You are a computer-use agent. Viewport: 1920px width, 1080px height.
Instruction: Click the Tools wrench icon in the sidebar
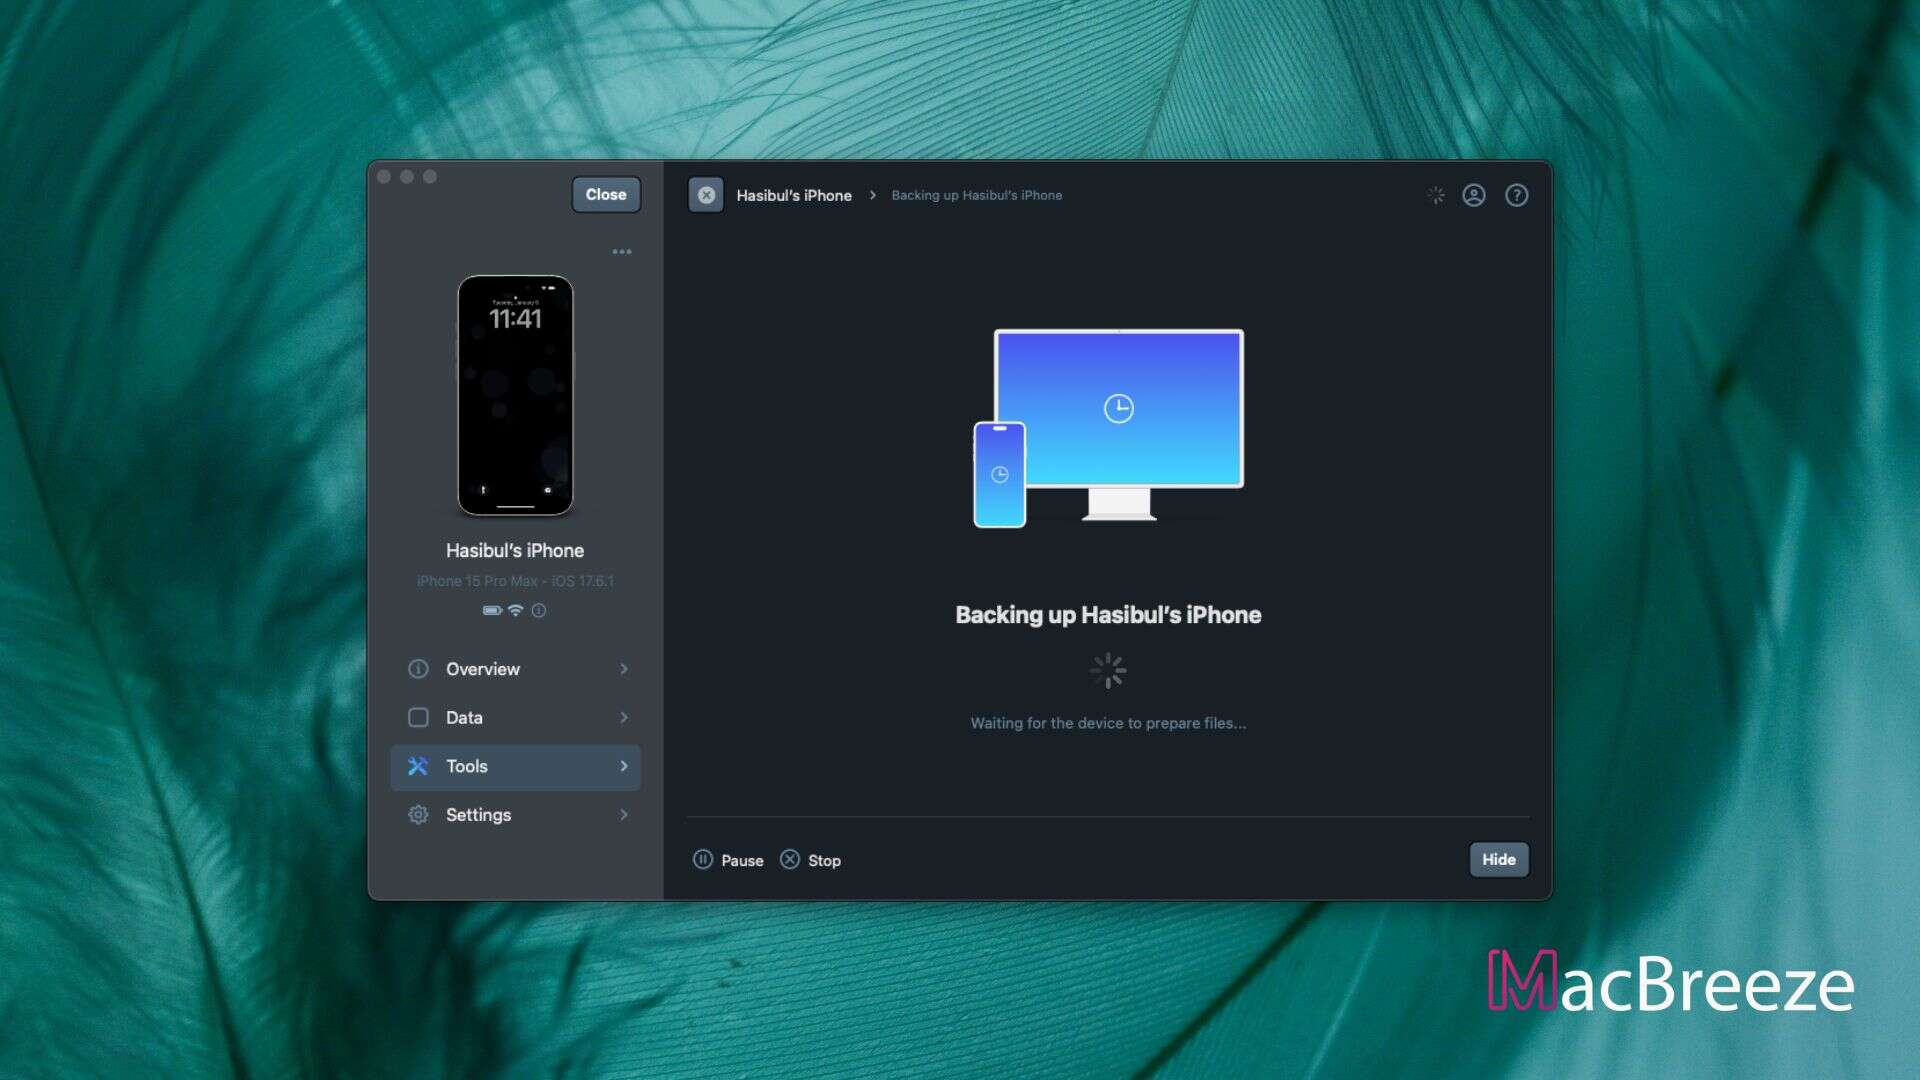click(x=418, y=766)
